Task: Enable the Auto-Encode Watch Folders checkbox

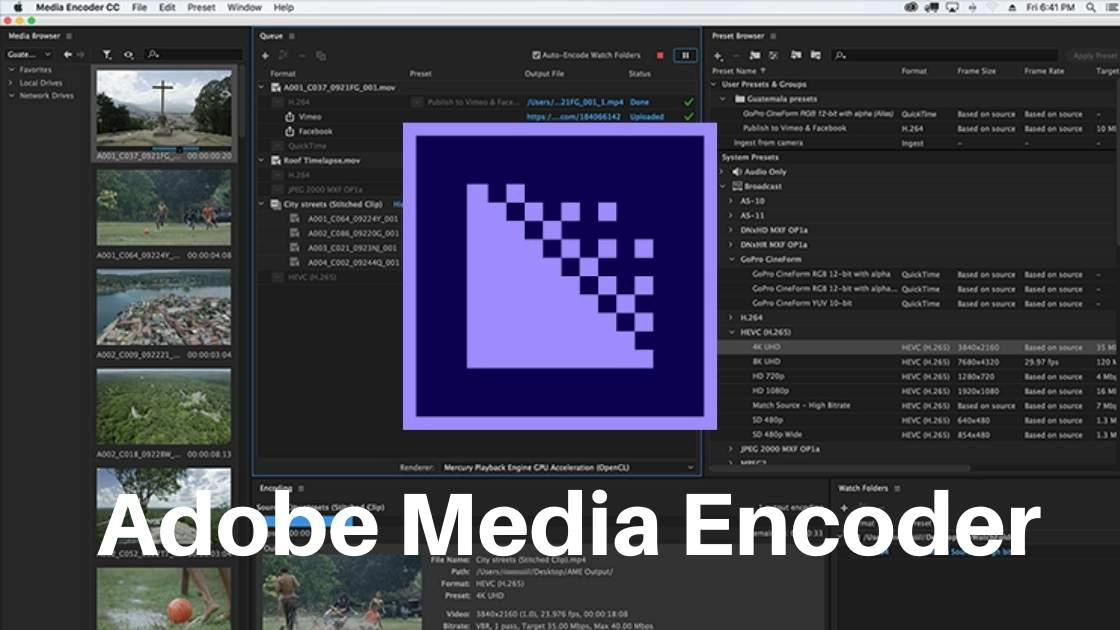Action: [537, 55]
